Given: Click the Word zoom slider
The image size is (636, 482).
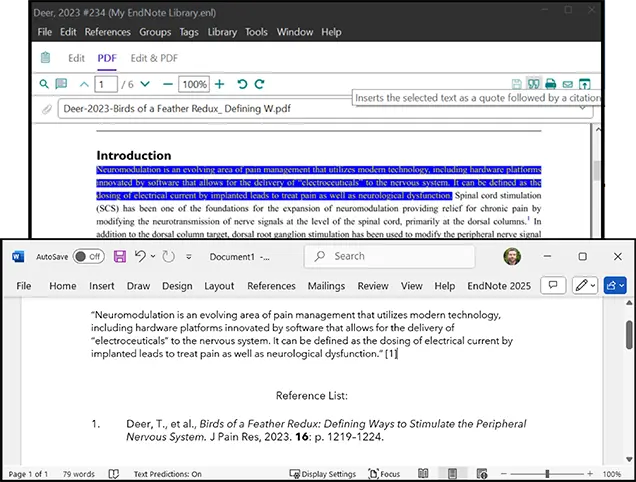Looking at the screenshot, I should pyautogui.click(x=546, y=473).
